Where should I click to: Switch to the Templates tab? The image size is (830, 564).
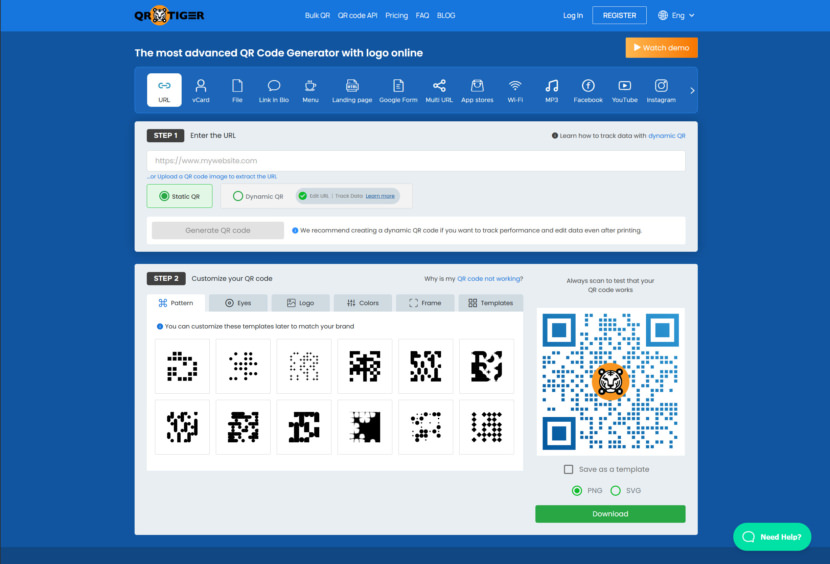(491, 303)
